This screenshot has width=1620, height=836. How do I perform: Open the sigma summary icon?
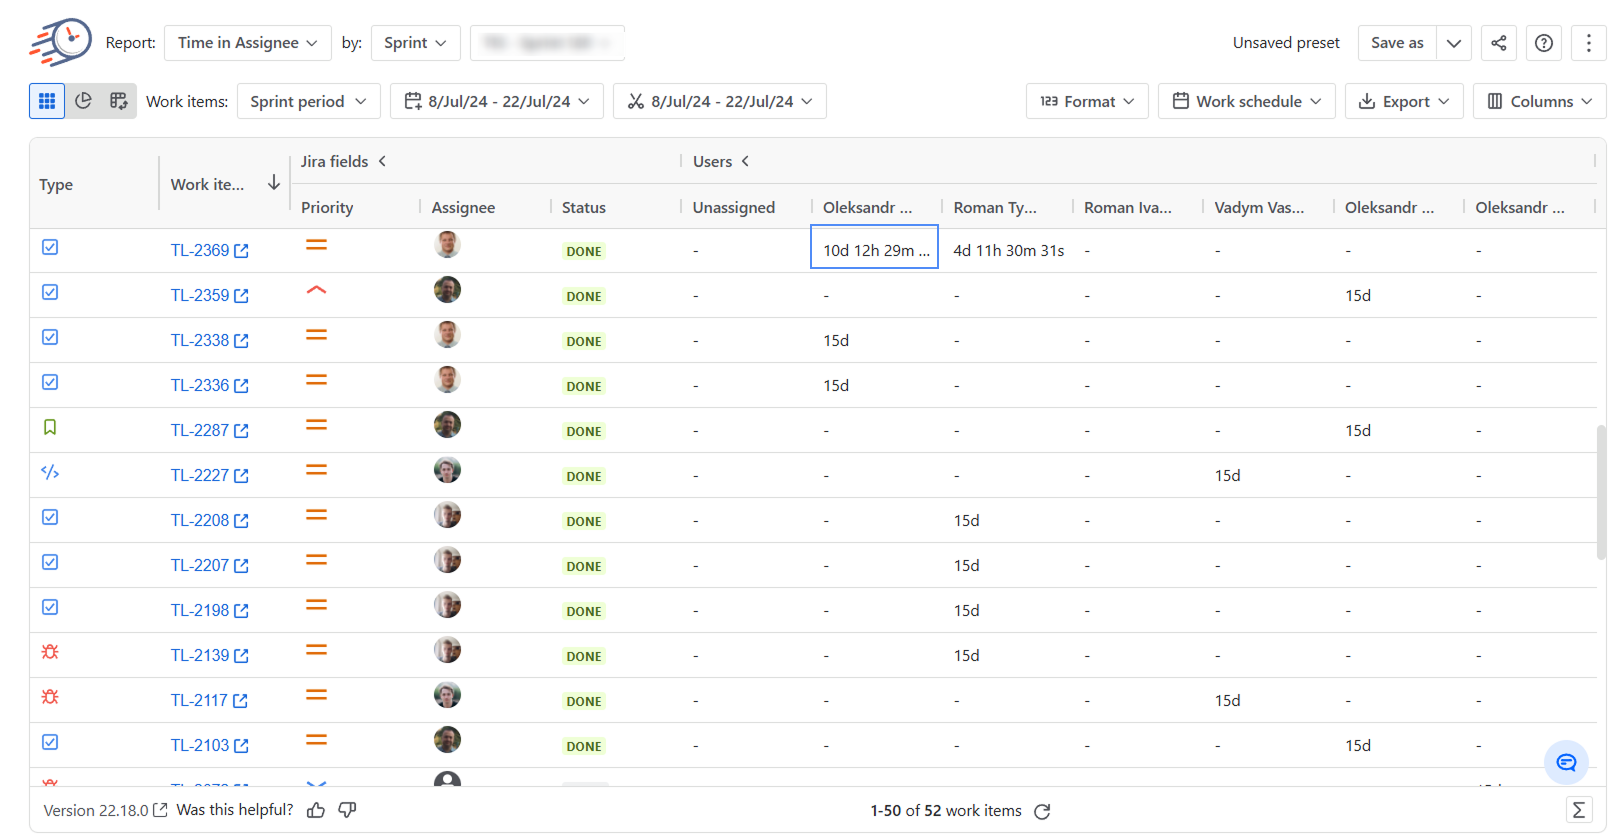pos(1578,810)
